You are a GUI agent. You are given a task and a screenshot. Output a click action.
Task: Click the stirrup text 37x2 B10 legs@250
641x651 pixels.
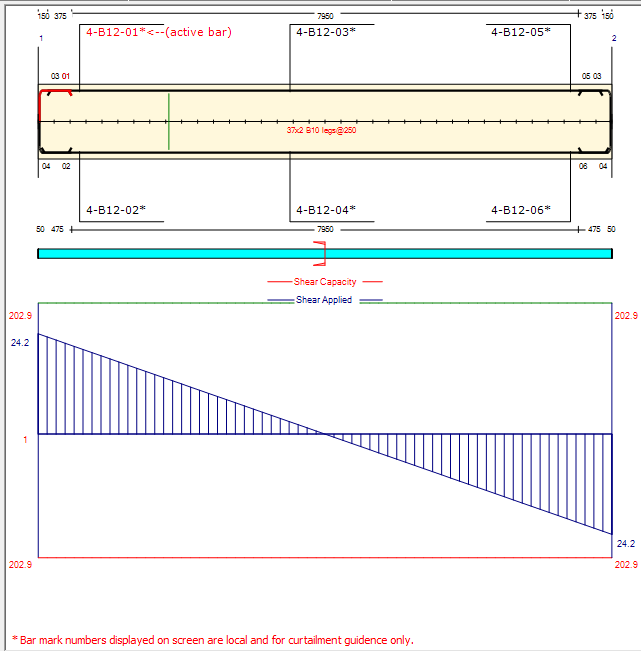[321, 130]
